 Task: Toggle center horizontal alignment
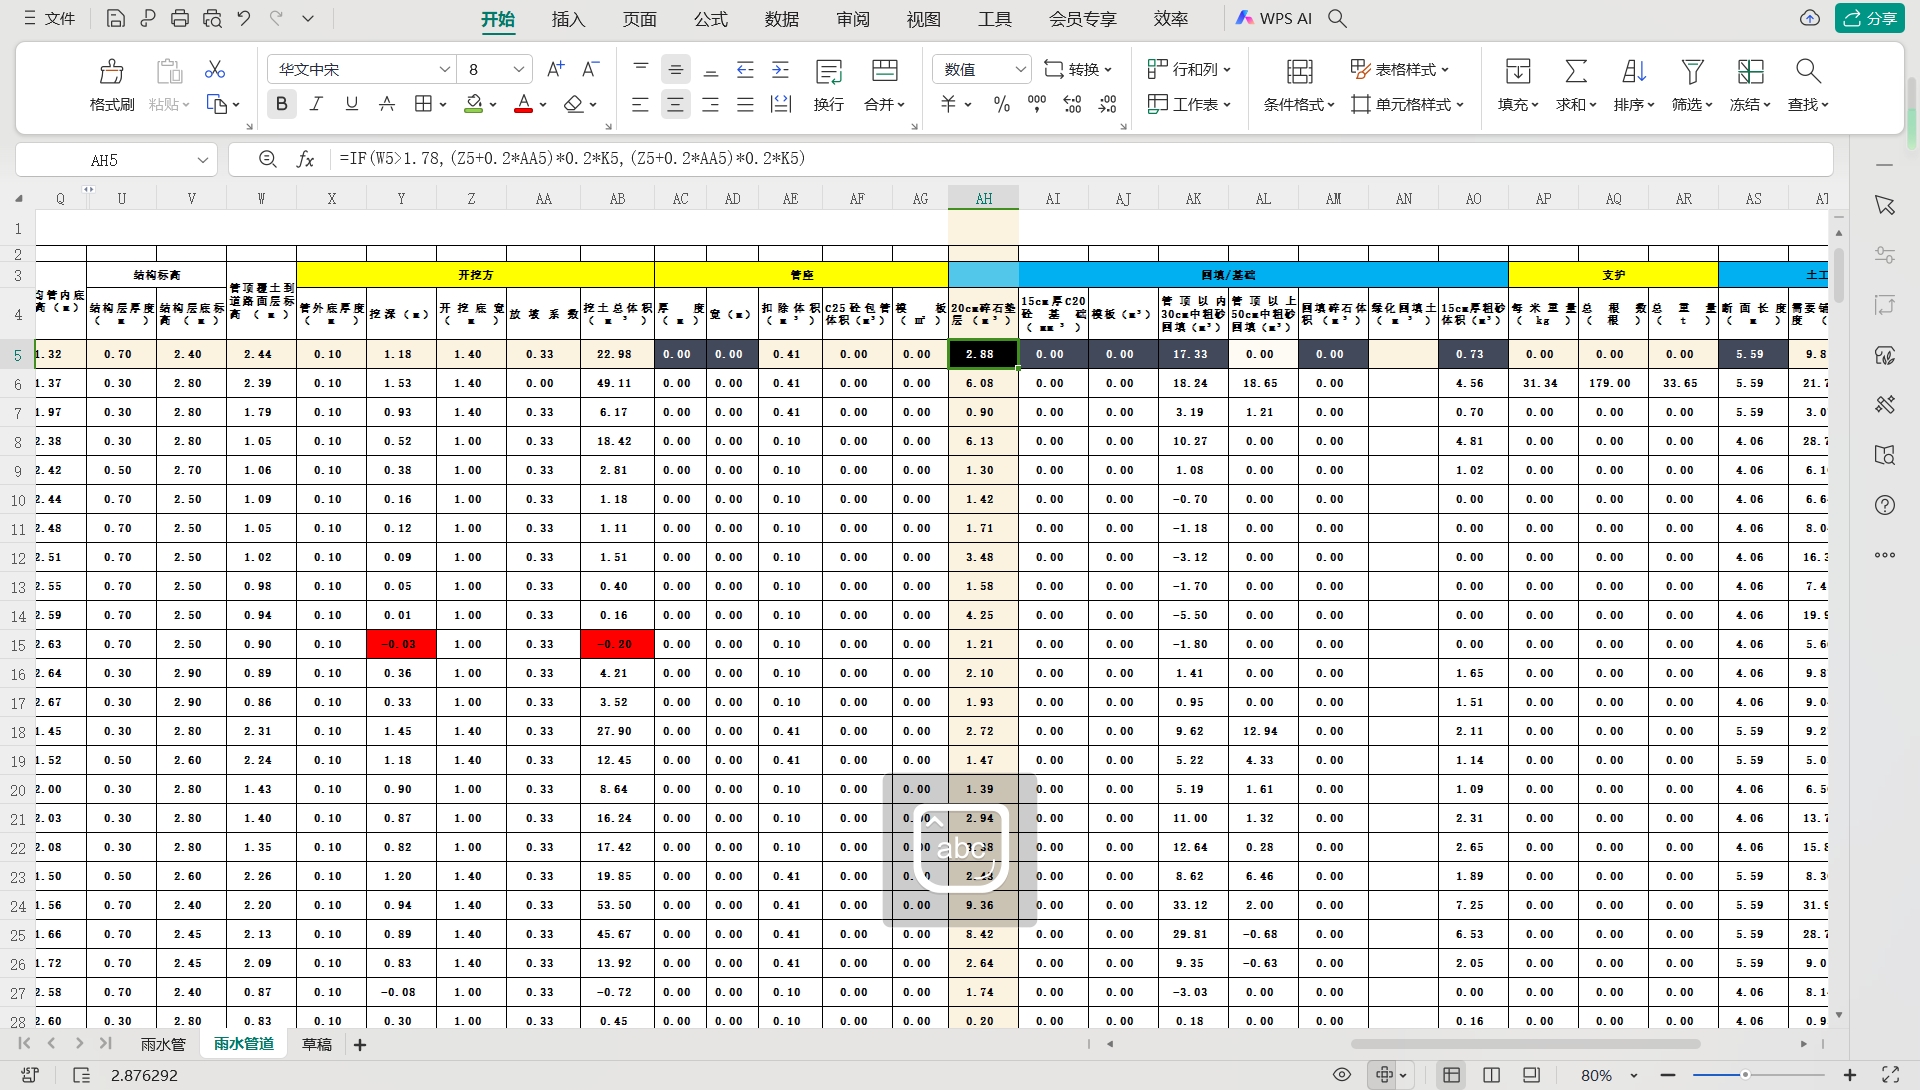(676, 104)
